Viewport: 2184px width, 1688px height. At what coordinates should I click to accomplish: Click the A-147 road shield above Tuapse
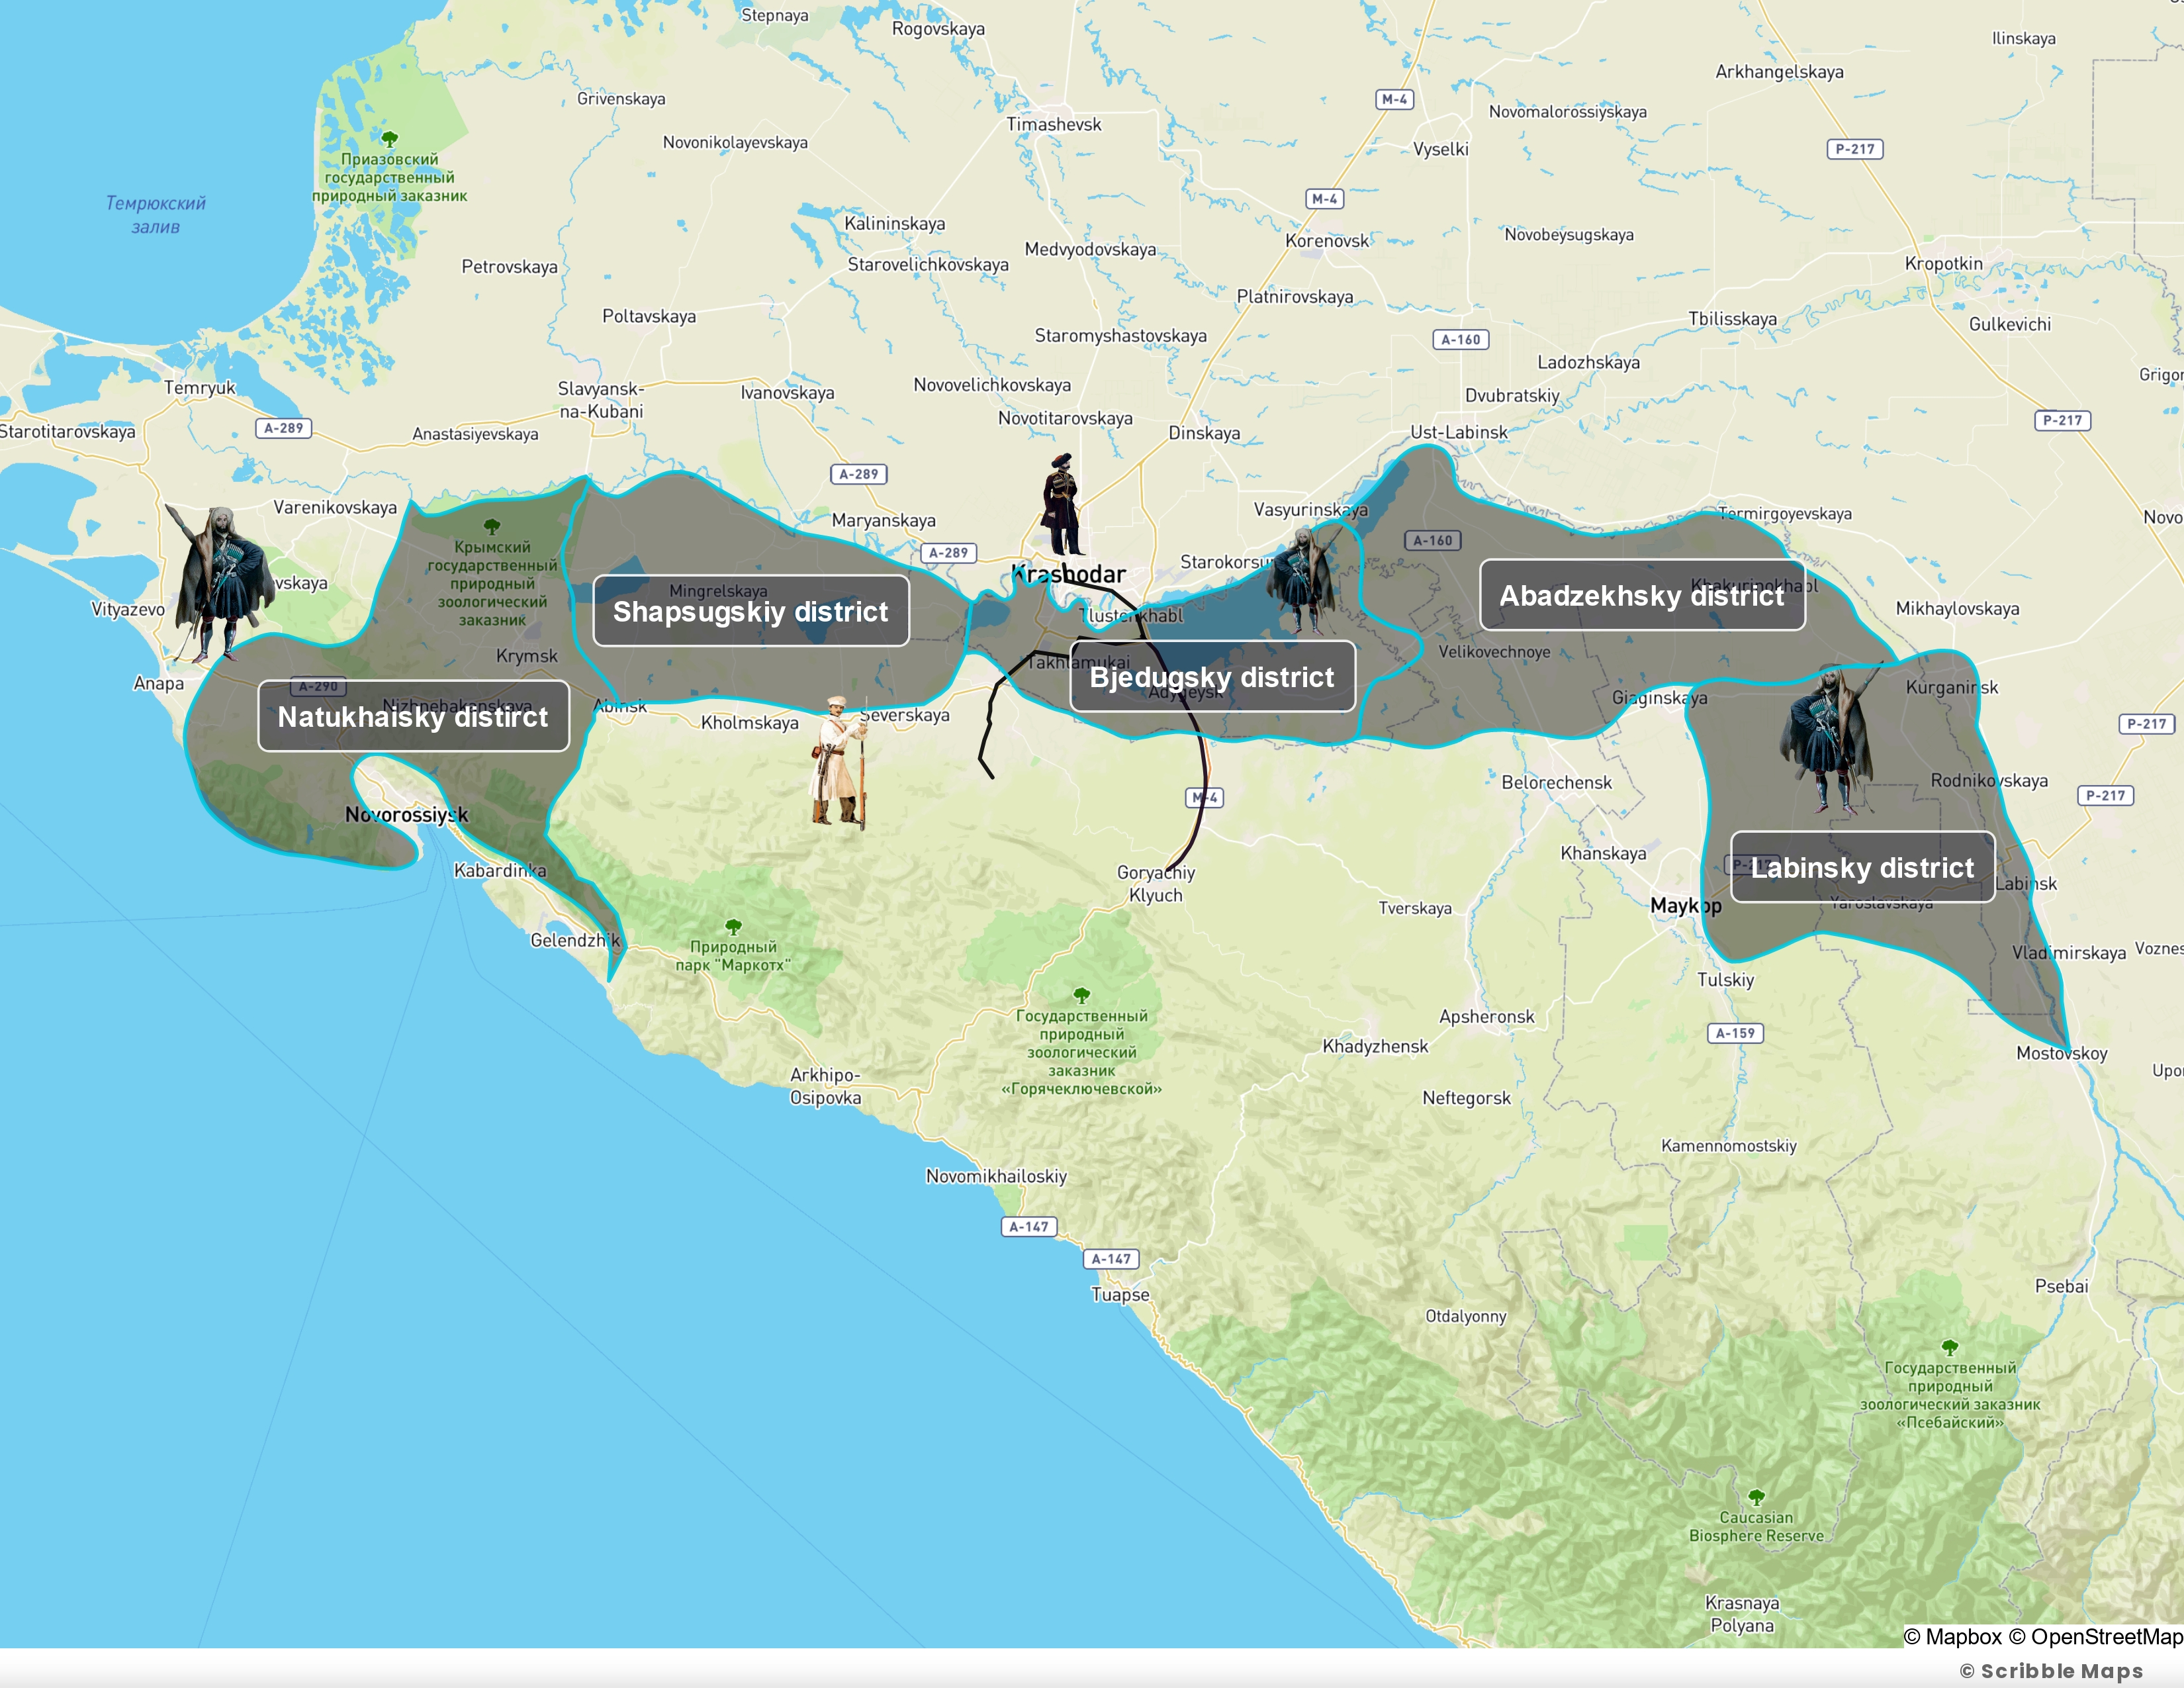click(1111, 1259)
